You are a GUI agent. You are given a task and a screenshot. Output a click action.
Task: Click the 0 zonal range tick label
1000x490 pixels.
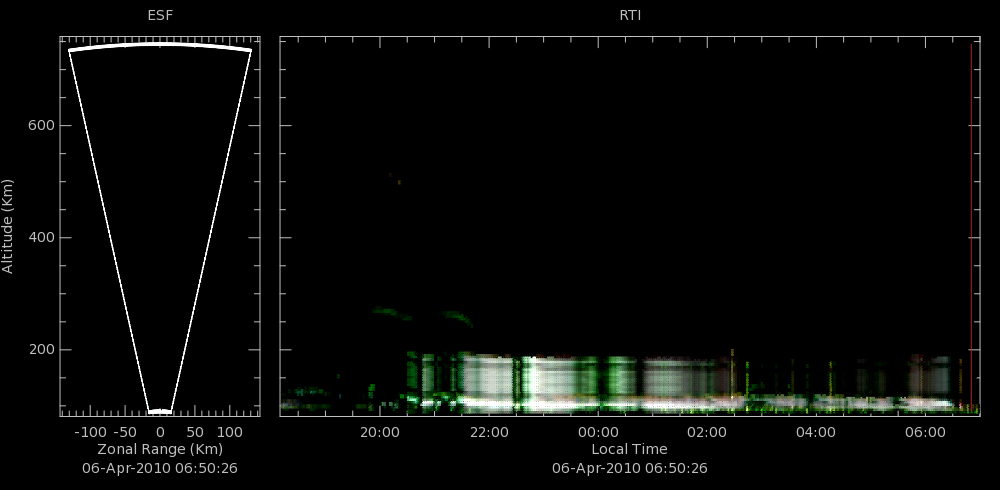coord(160,432)
